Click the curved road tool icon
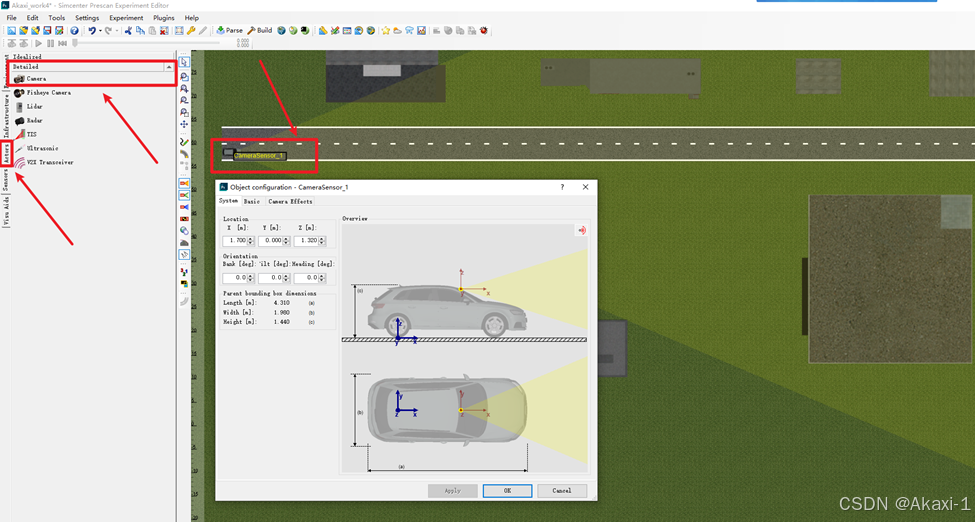Screen dimensions: 975x522 click(185, 154)
